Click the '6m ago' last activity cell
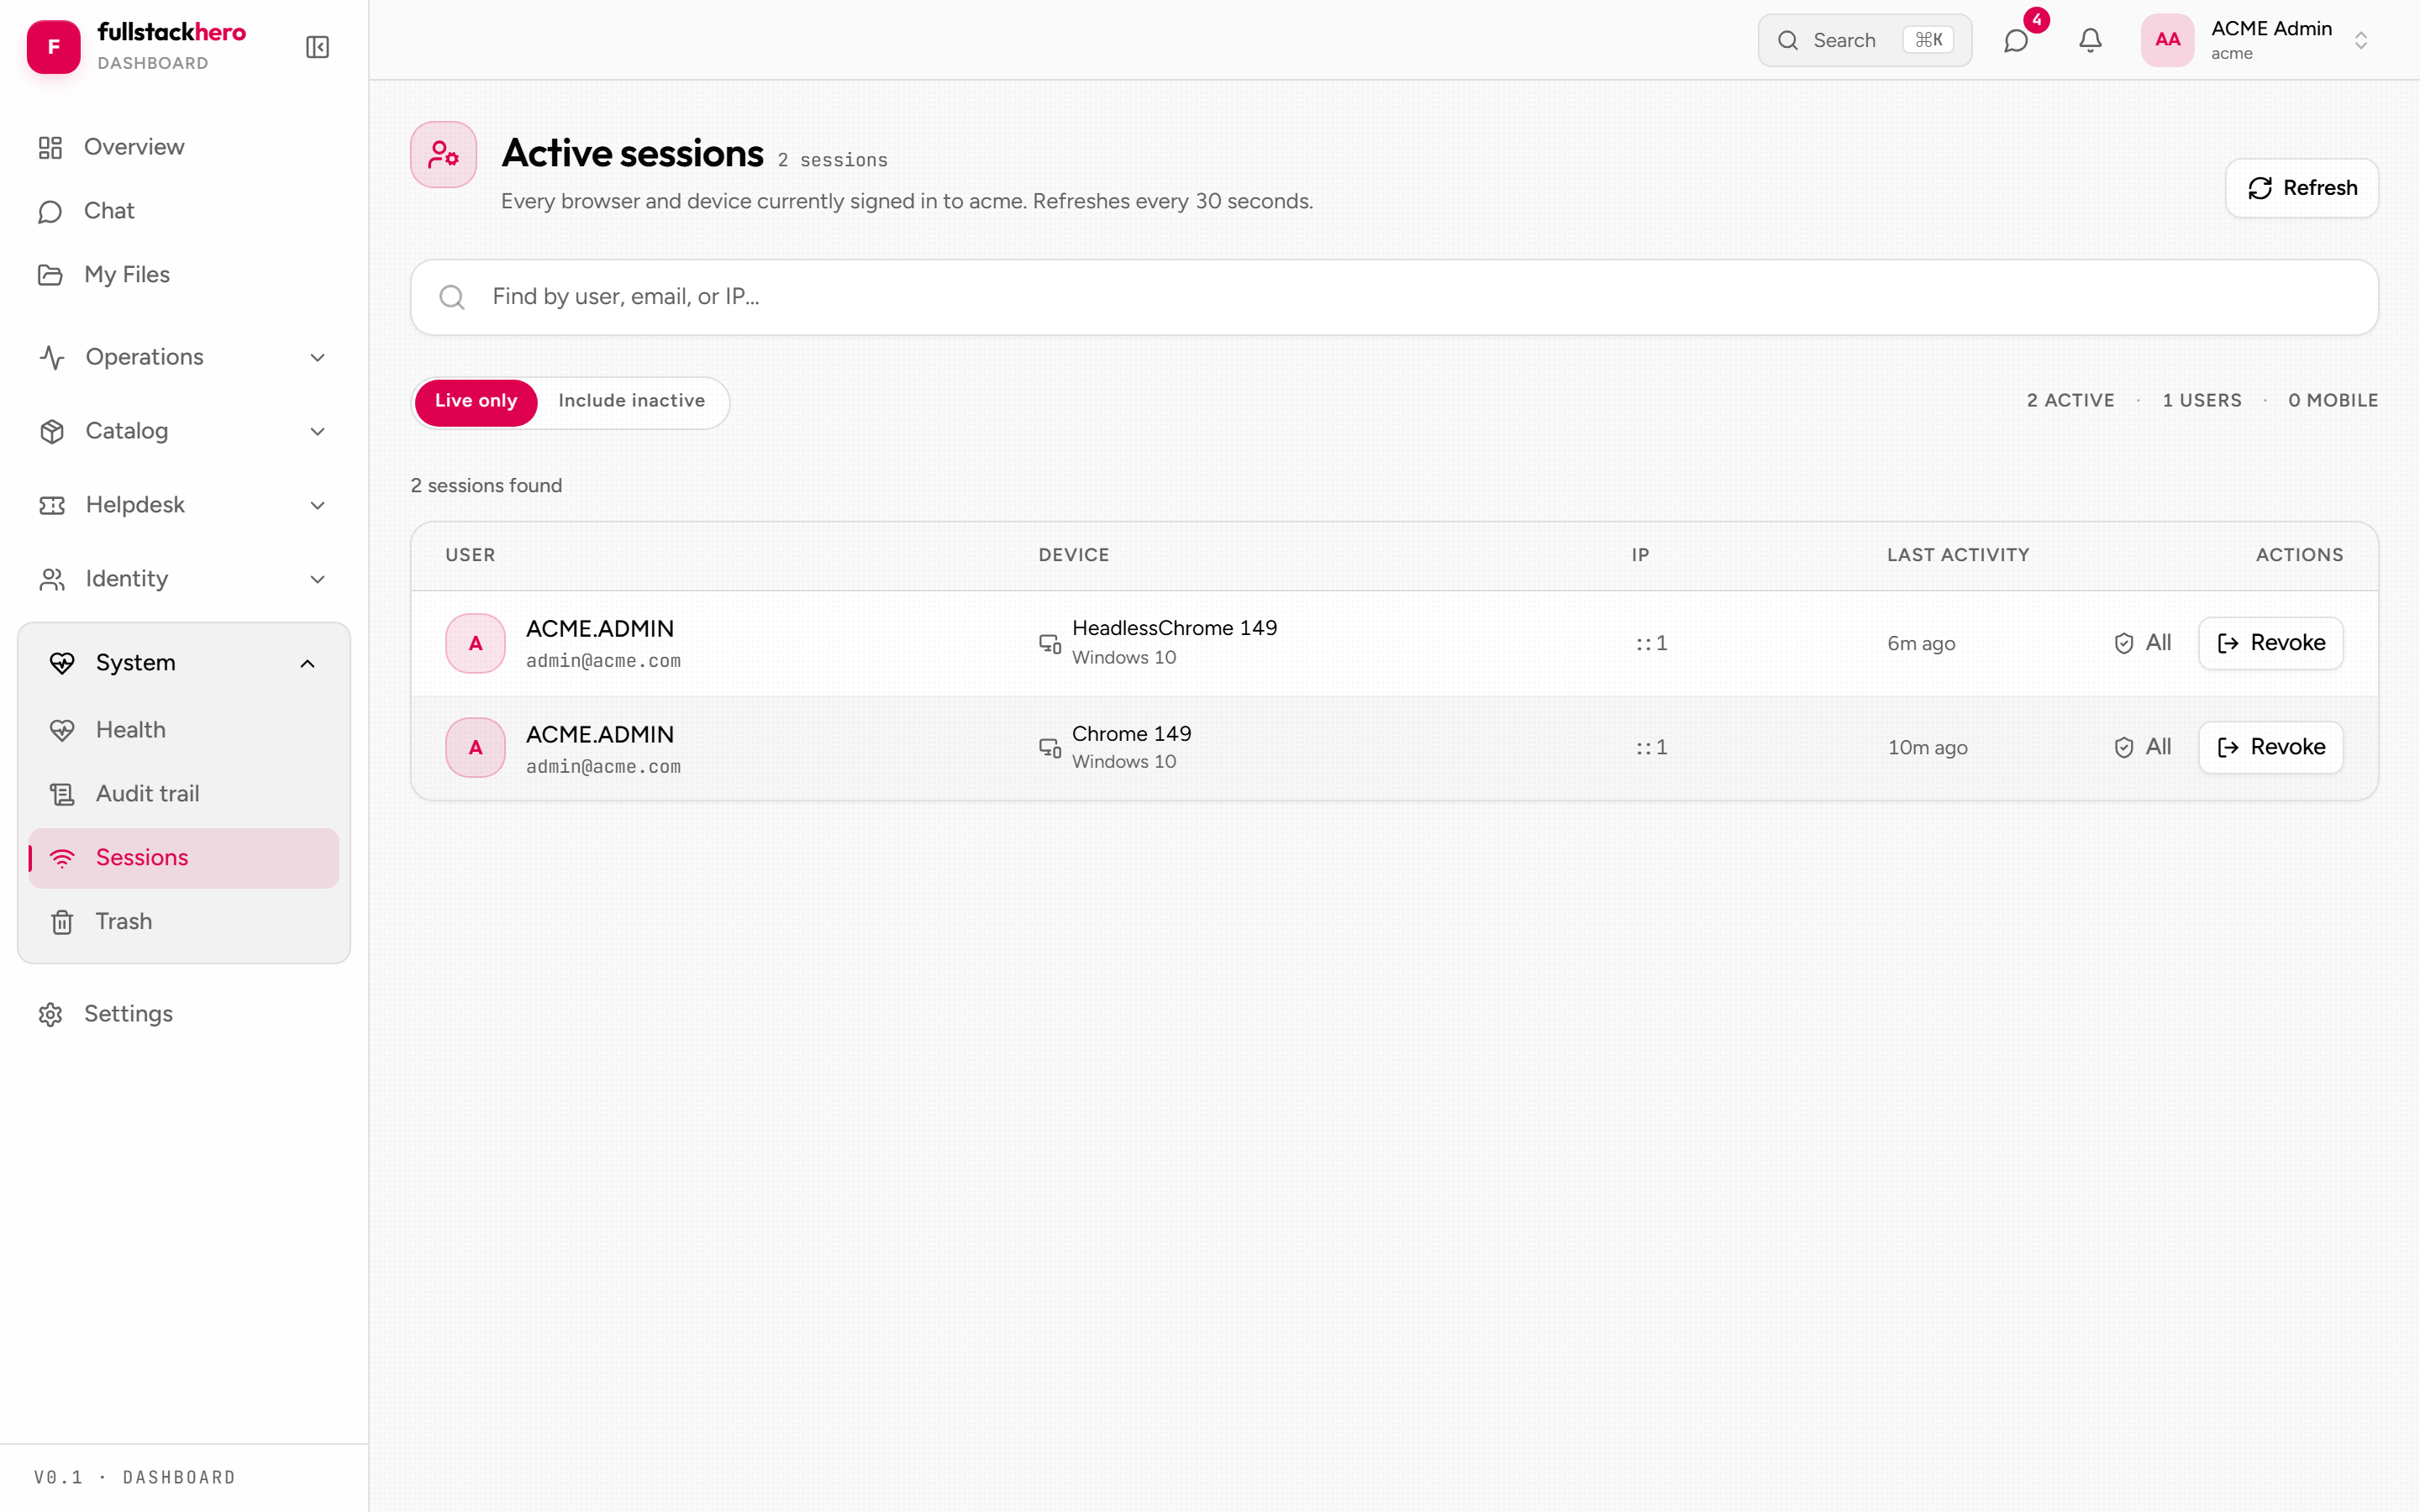The width and height of the screenshot is (2420, 1512). (x=1921, y=643)
